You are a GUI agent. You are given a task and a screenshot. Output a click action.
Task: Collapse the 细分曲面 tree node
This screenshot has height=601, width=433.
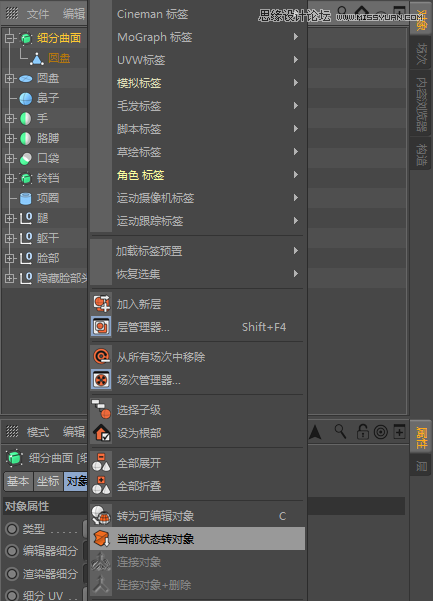[x=10, y=38]
